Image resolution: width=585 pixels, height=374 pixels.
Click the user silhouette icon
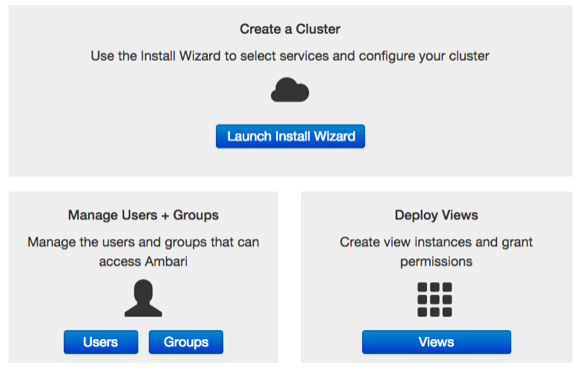tap(143, 298)
